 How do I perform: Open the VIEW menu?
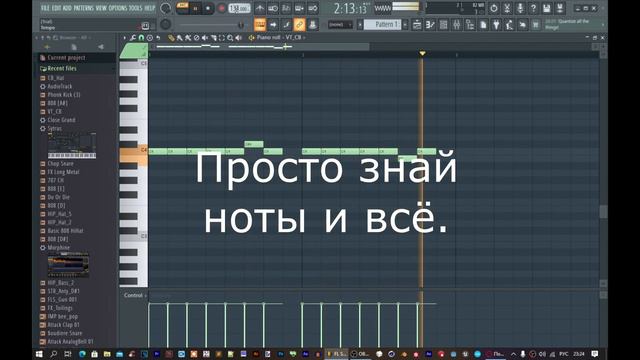tap(101, 8)
